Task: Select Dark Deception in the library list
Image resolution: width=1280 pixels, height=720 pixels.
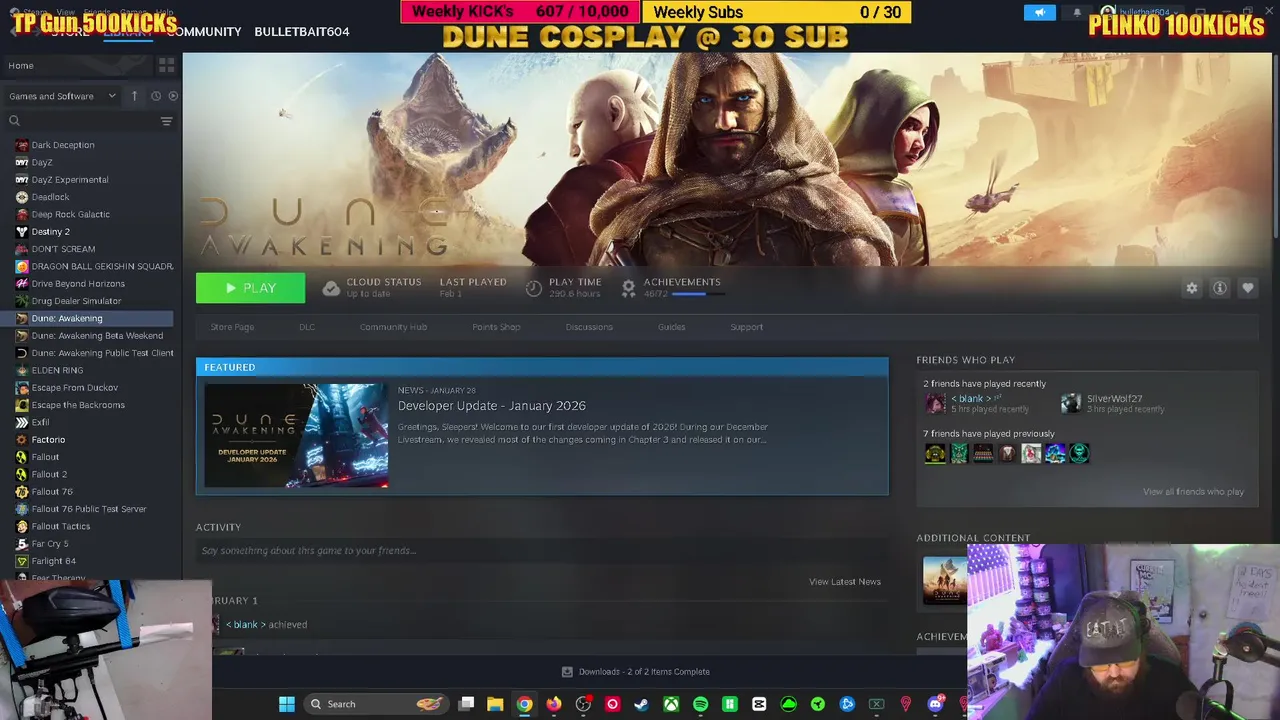Action: [x=63, y=145]
